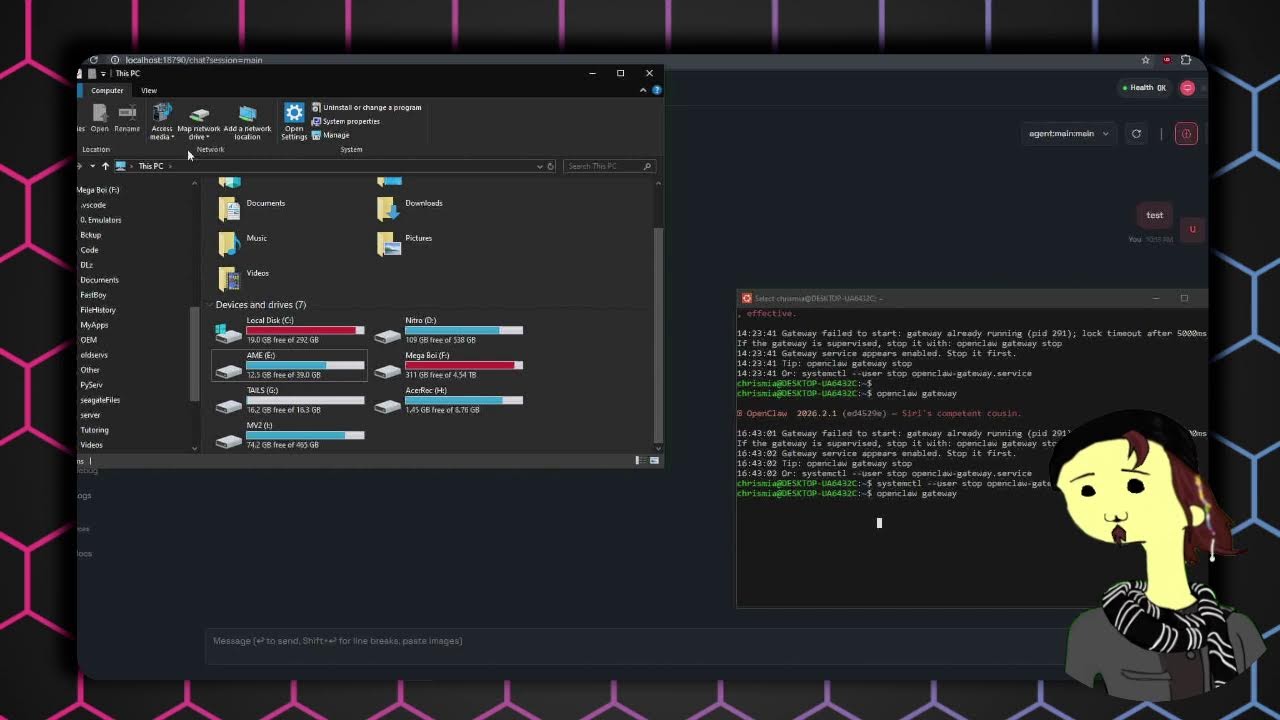Select DLz folder in navigation pane
The height and width of the screenshot is (720, 1280).
(86, 265)
